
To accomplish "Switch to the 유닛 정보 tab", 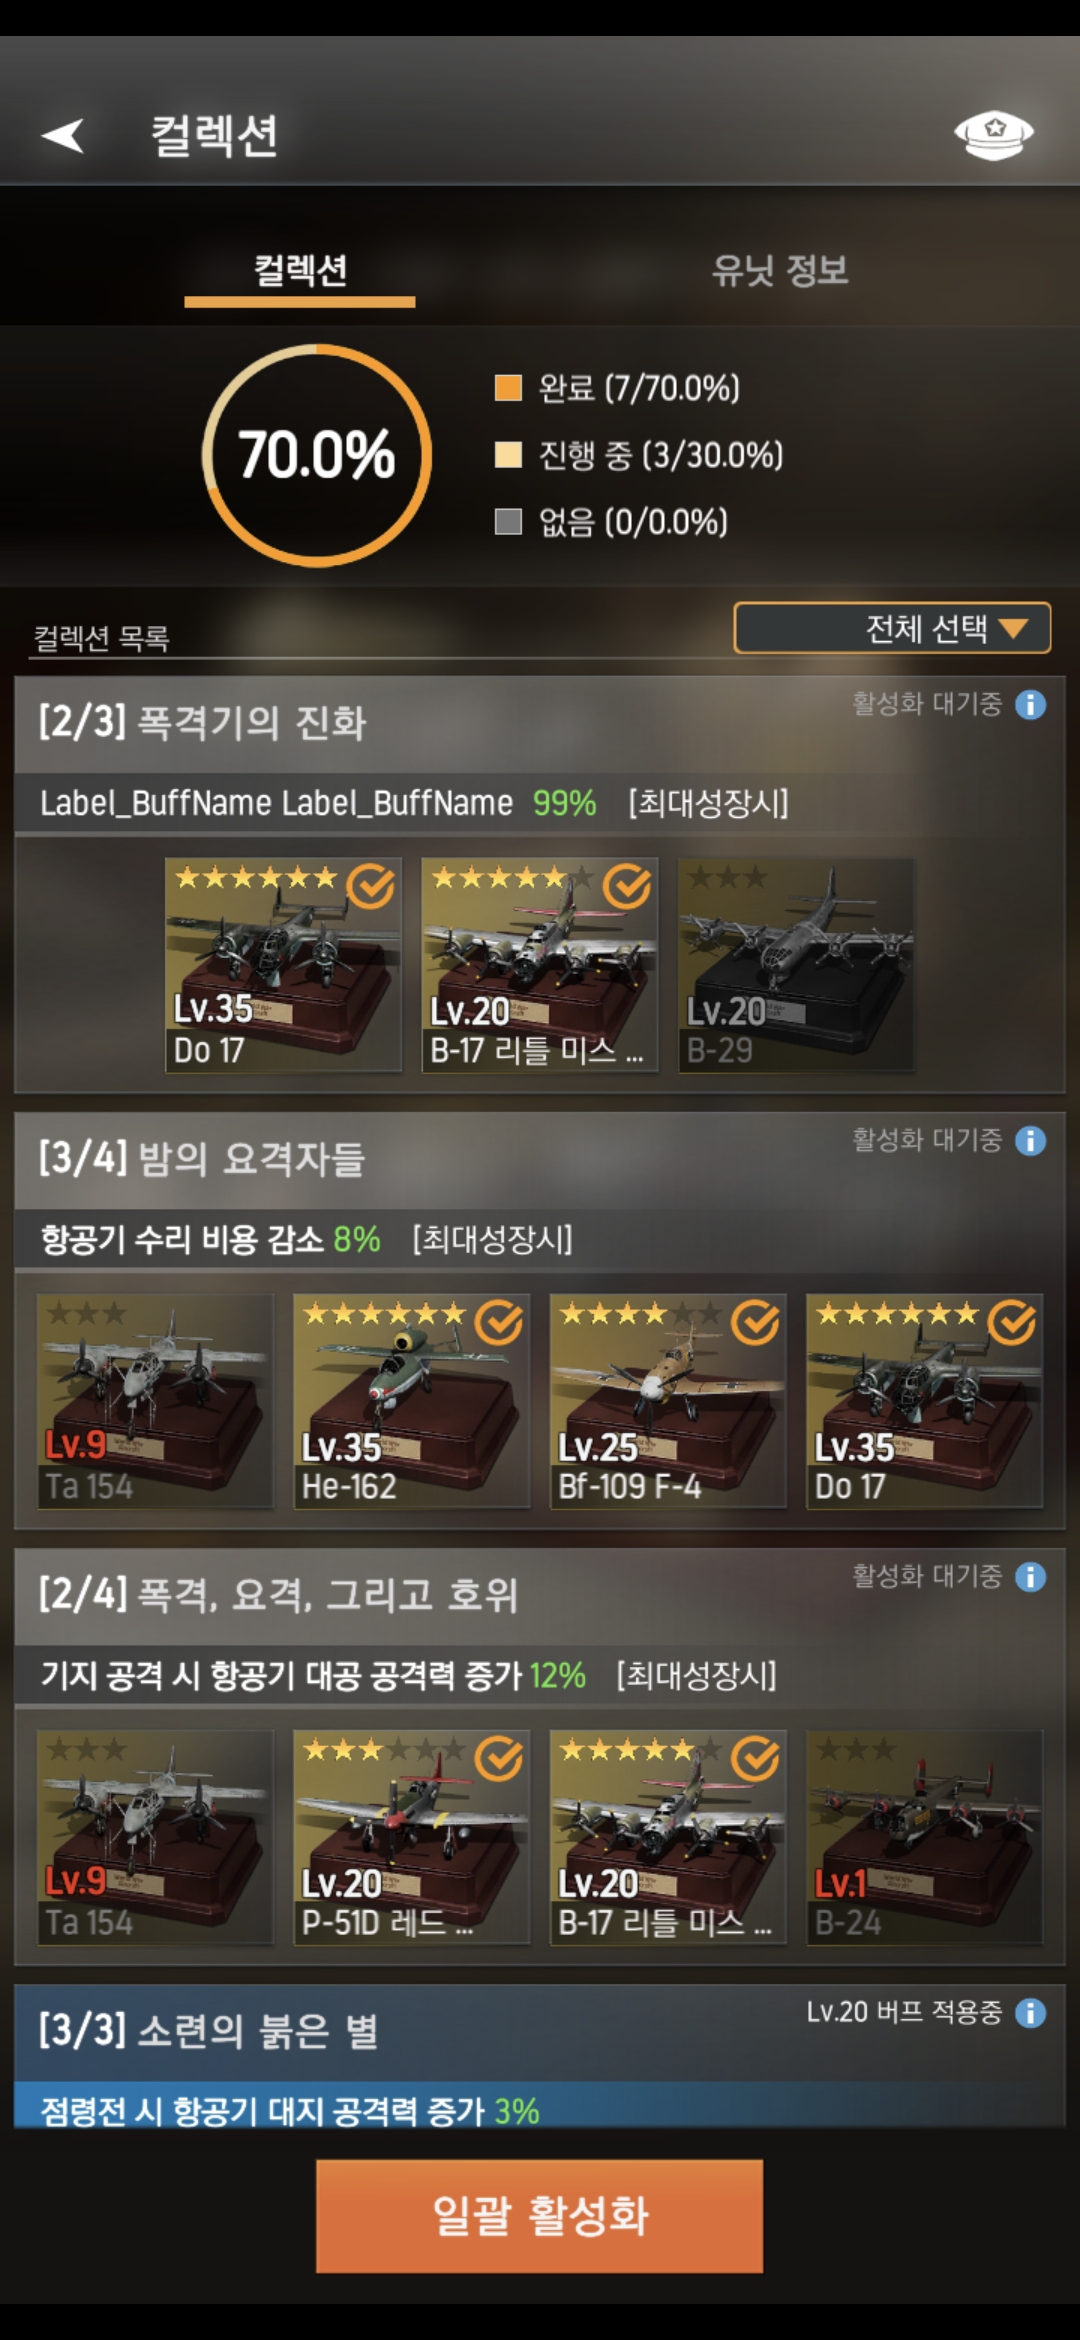I will pos(780,270).
